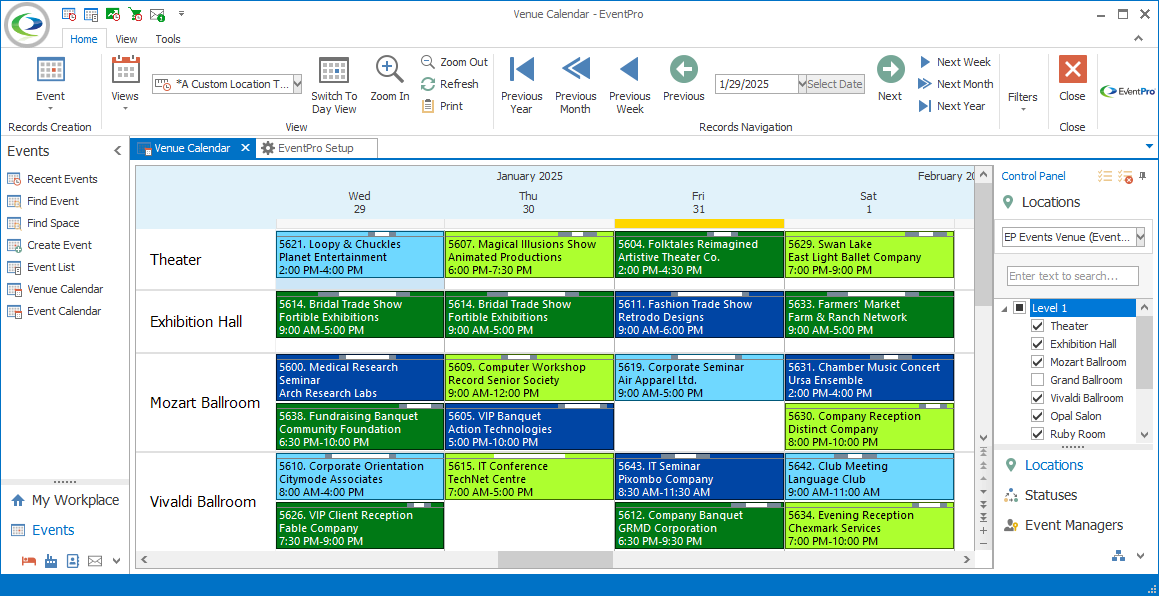The image size is (1159, 596).
Task: Open Event Managers section in Control Panel
Action: coord(1073,525)
